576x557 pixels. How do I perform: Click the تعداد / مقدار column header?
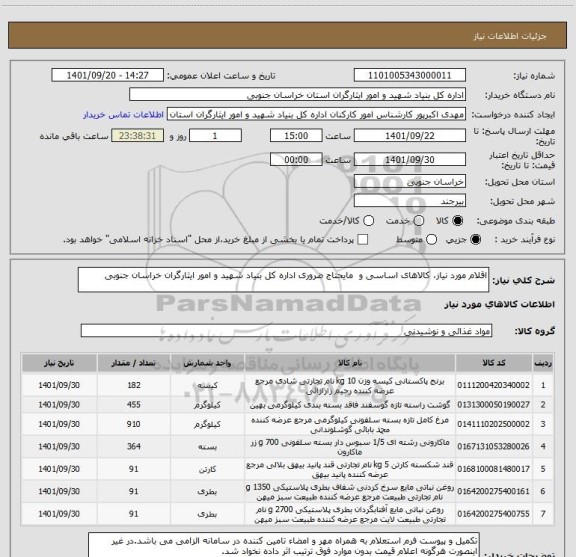tap(134, 363)
